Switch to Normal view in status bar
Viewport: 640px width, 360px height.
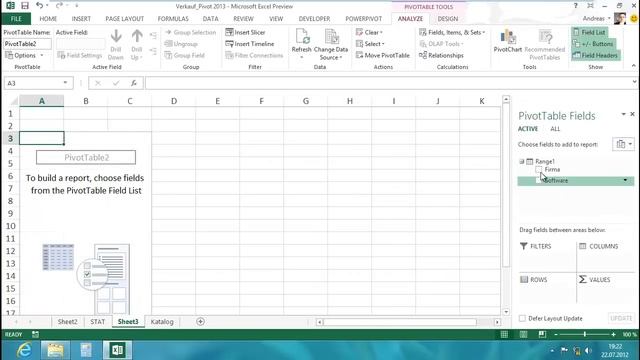[504, 334]
